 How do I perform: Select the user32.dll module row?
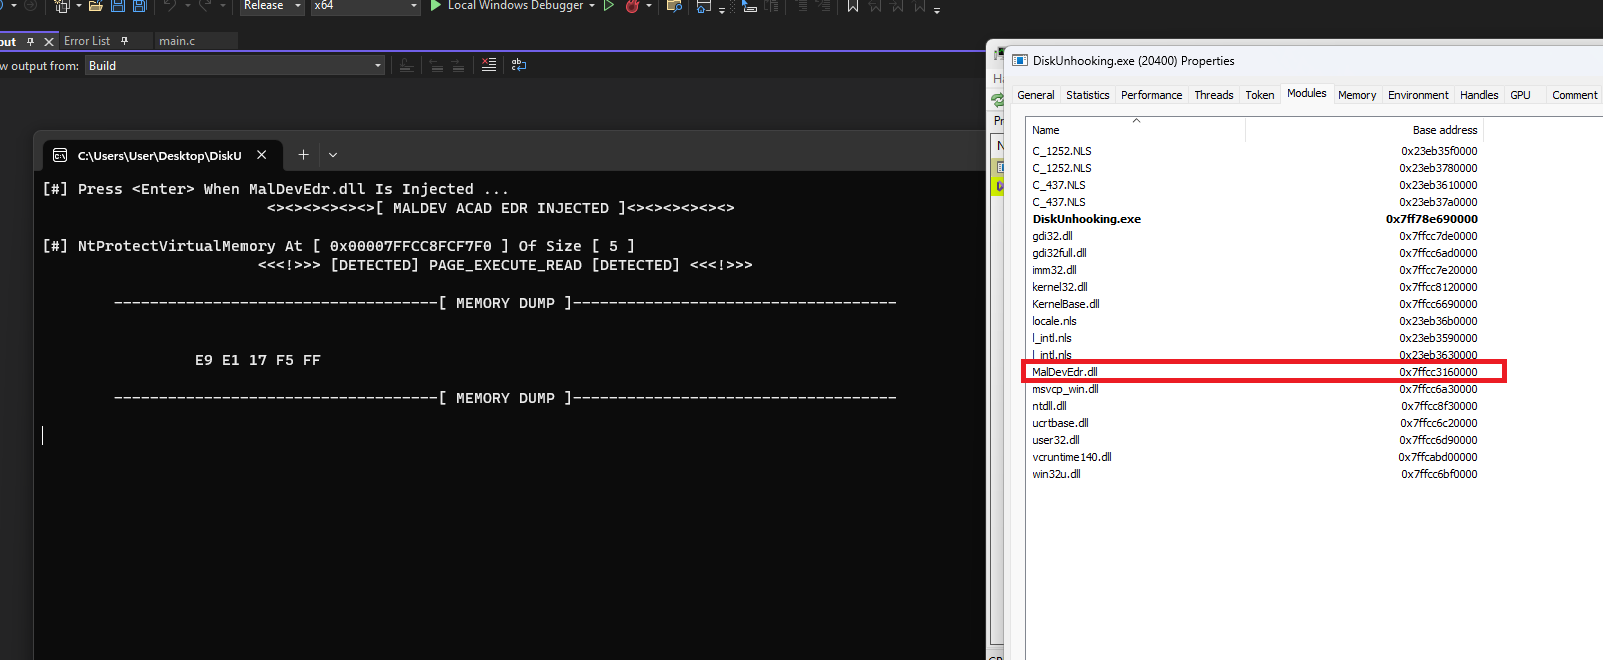[1254, 440]
